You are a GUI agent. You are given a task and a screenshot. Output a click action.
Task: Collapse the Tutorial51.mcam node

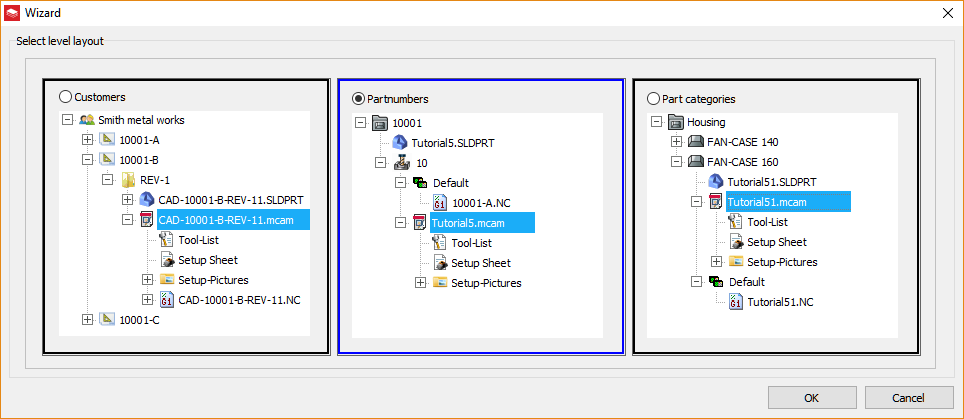[x=696, y=202]
